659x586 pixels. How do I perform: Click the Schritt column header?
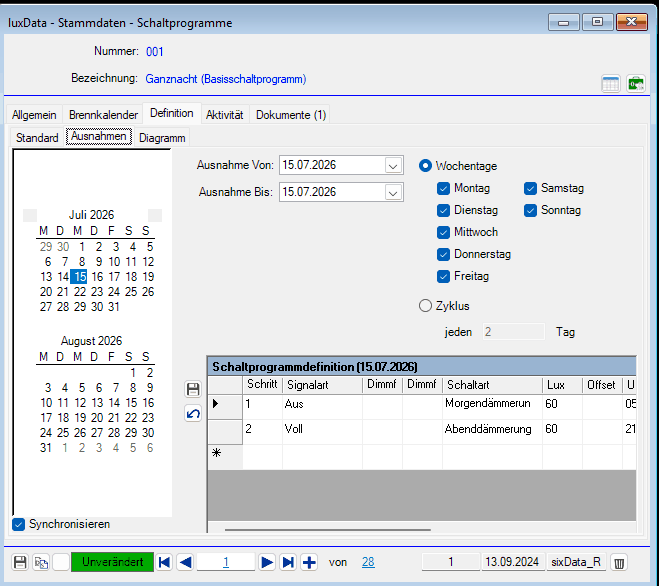pyautogui.click(x=262, y=385)
